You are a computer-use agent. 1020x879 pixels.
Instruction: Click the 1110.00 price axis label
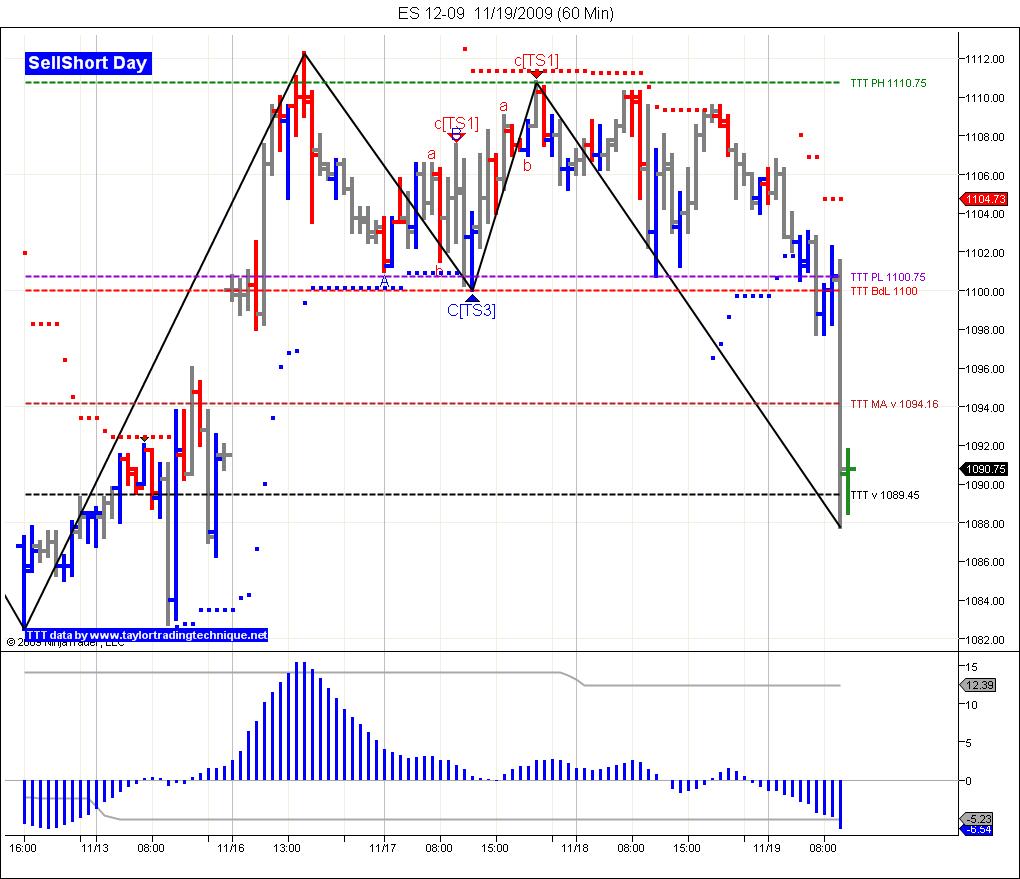coord(984,98)
